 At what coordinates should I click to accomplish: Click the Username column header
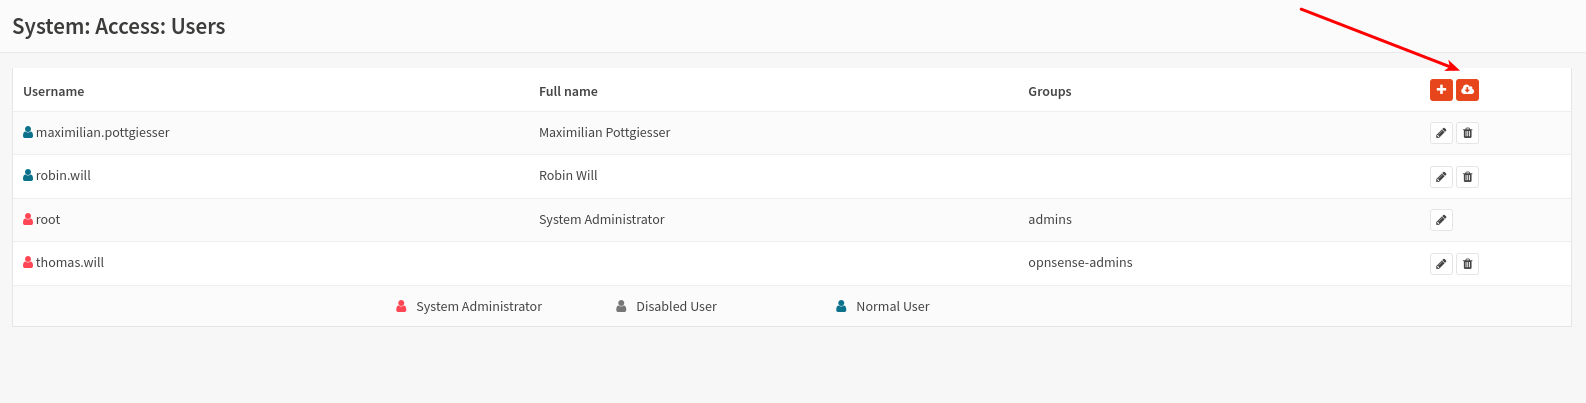pyautogui.click(x=54, y=91)
